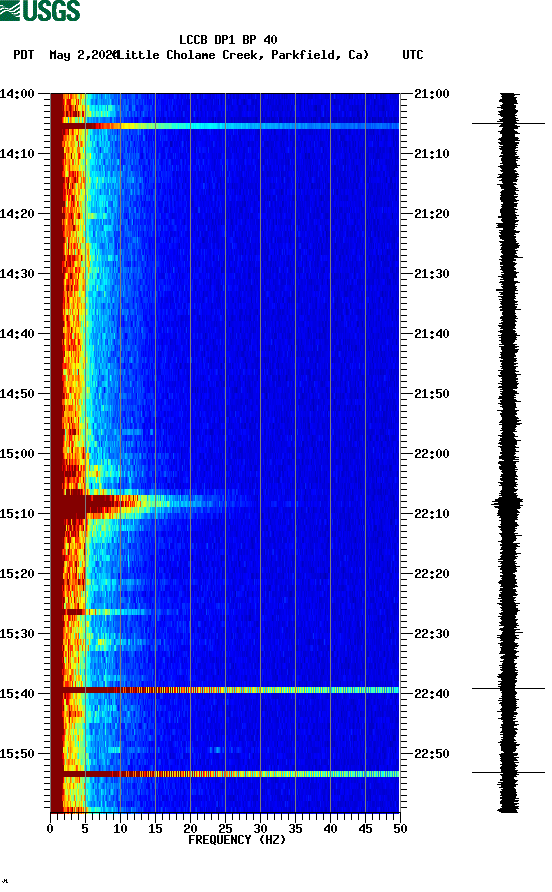Click the '15:10' PDT time label
Image resolution: width=552 pixels, height=892 pixels.
(17, 514)
